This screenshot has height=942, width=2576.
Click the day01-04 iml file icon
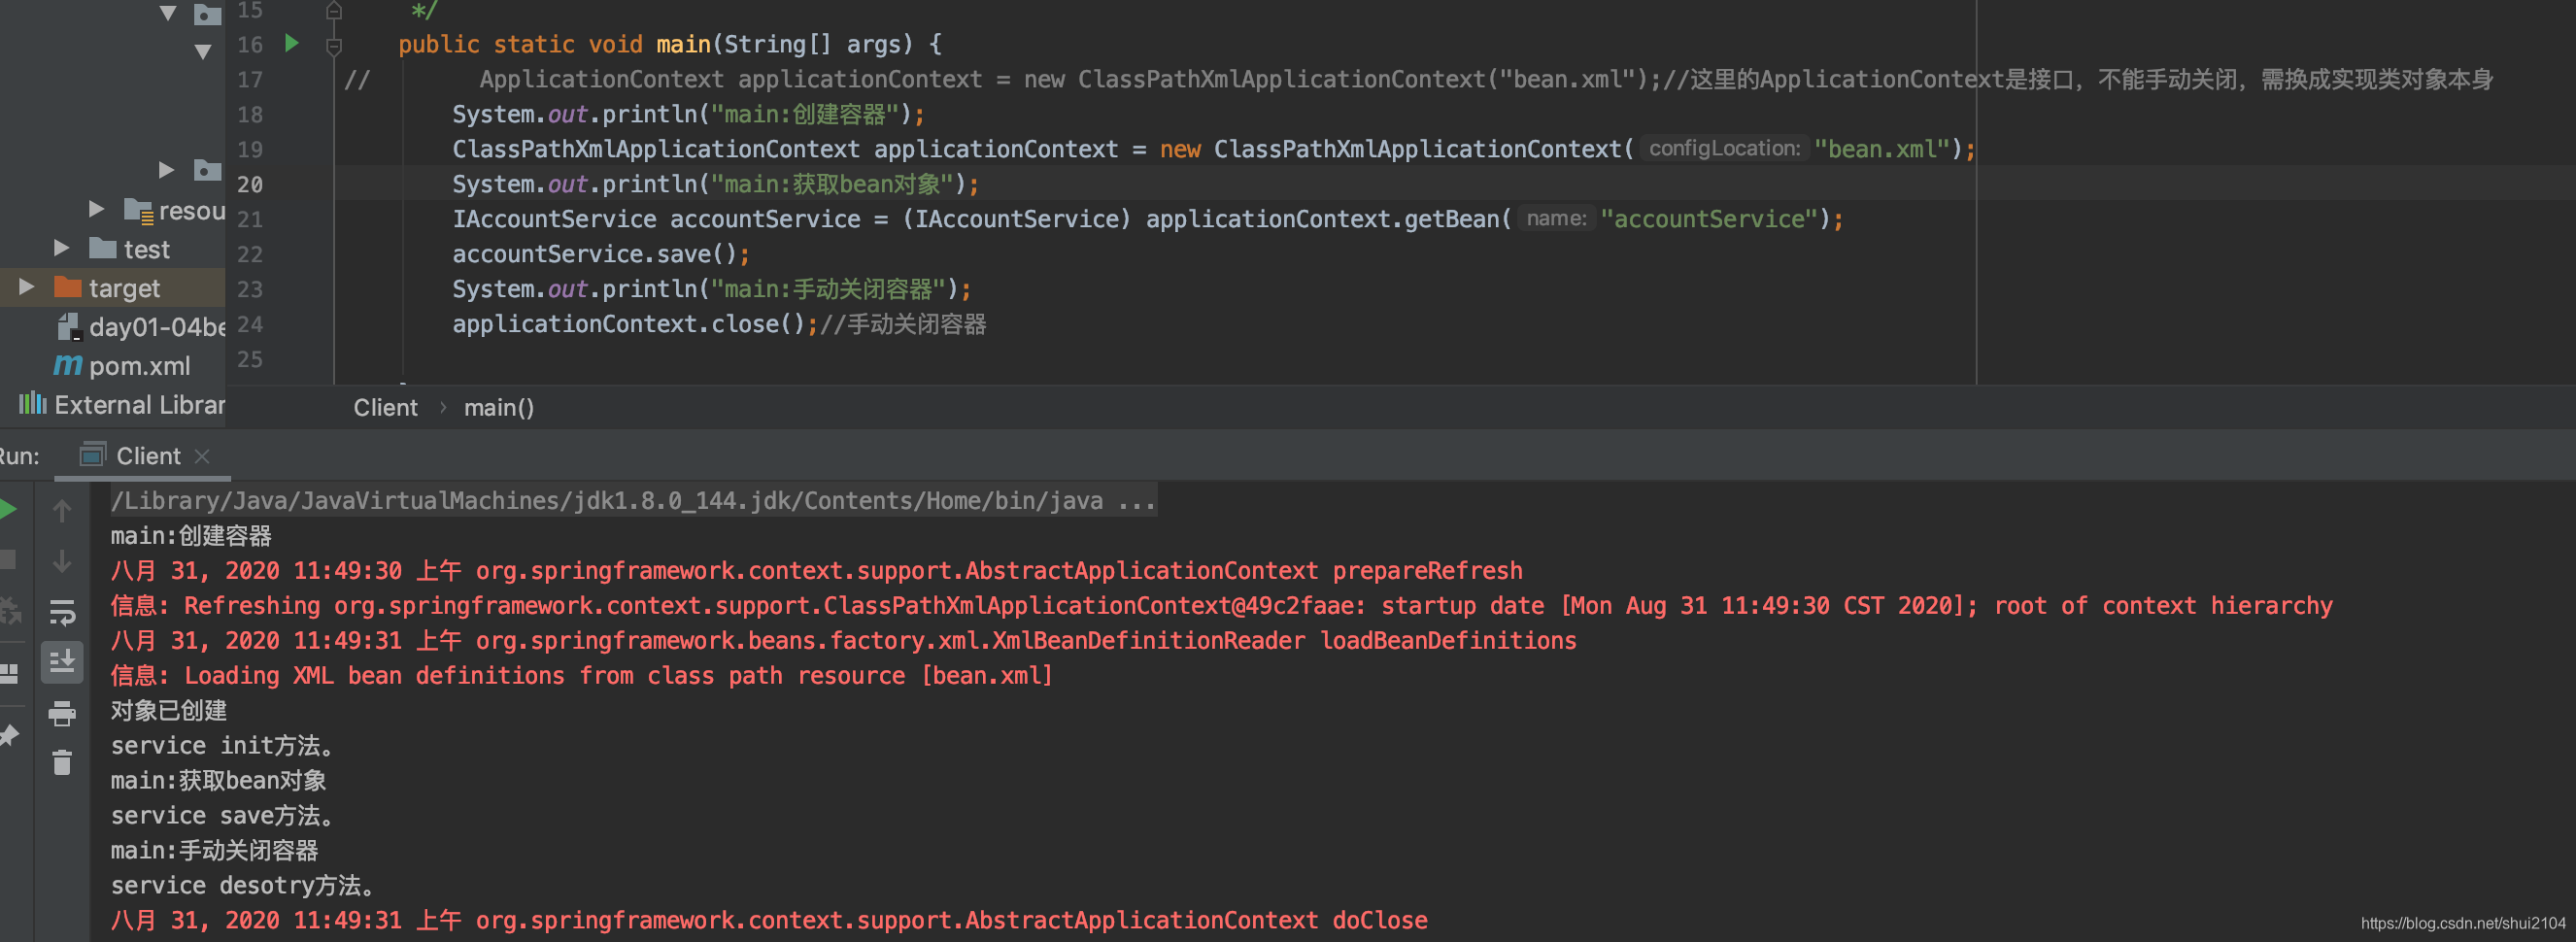click(68, 326)
